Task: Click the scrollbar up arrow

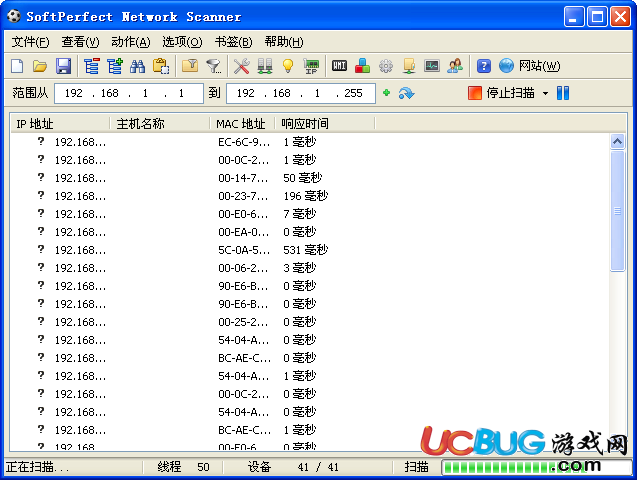Action: click(x=618, y=141)
